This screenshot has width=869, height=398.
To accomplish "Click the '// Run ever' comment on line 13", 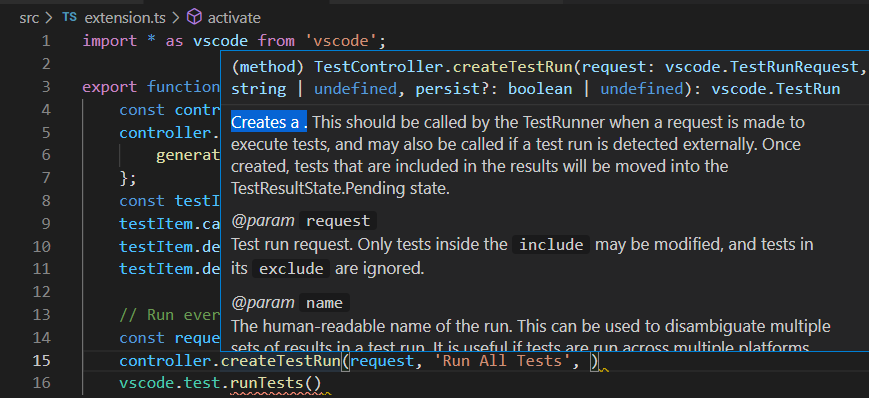I will pos(170,315).
